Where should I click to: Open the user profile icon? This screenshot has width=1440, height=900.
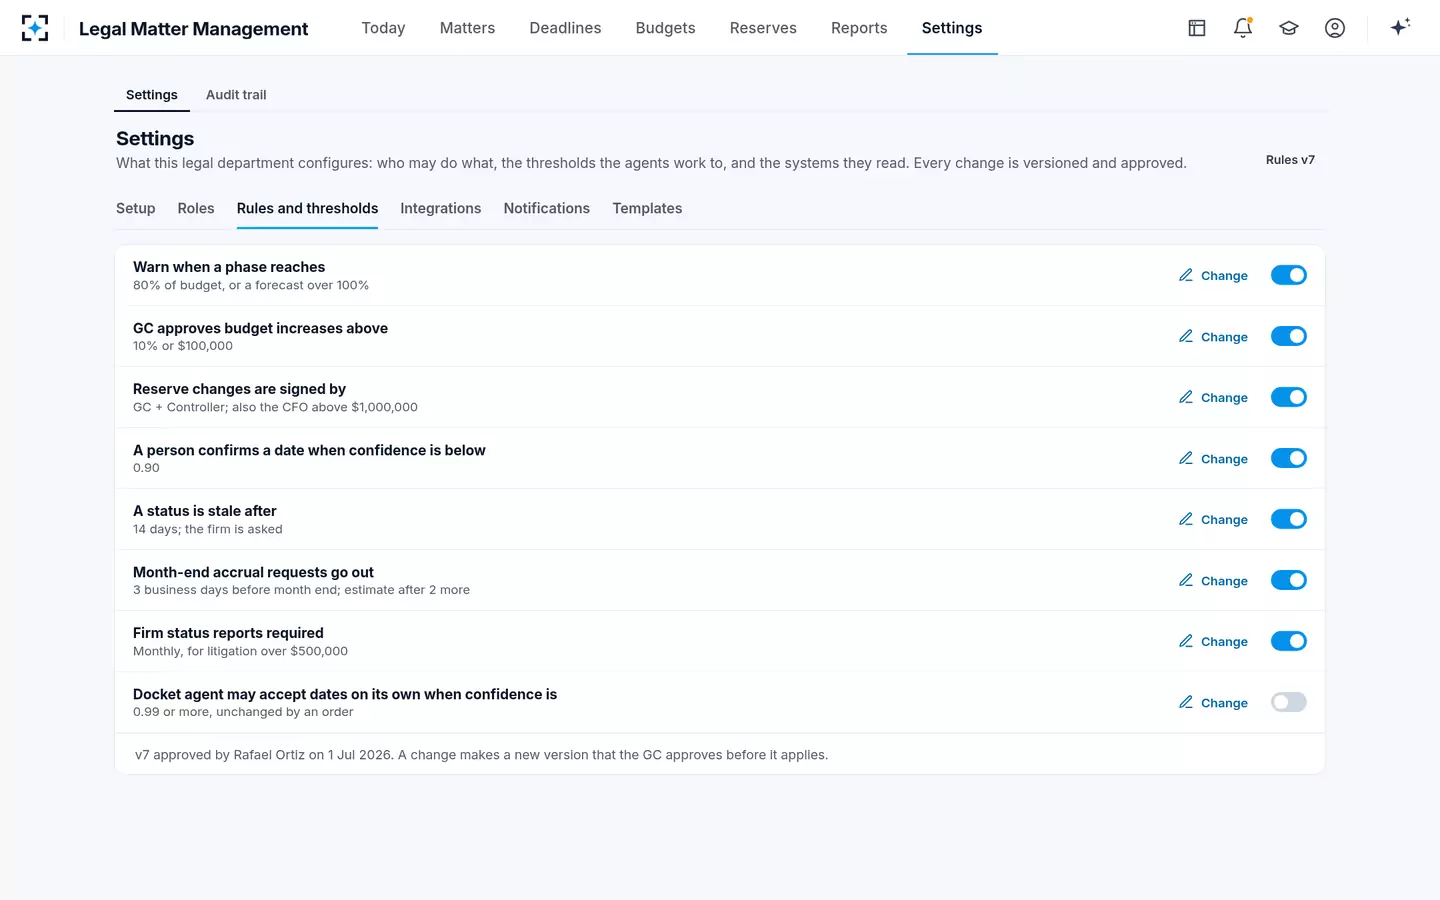click(x=1335, y=28)
